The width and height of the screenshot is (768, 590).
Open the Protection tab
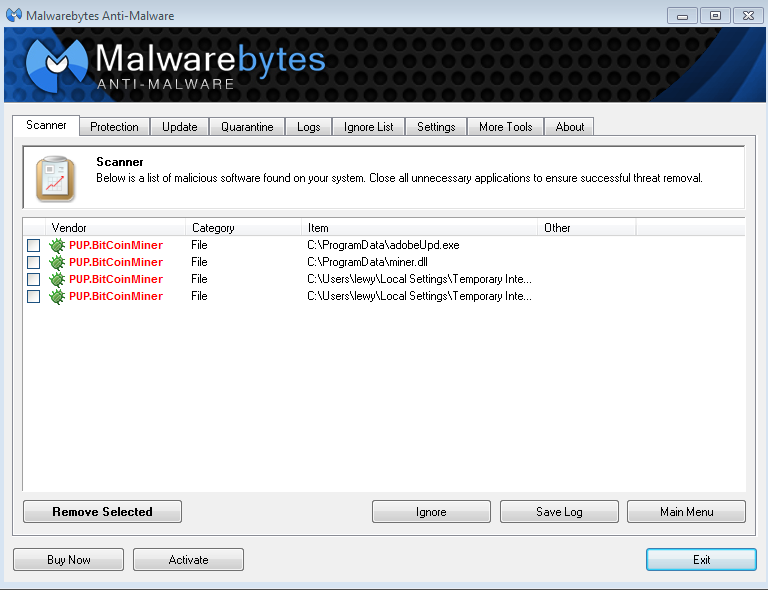point(114,127)
